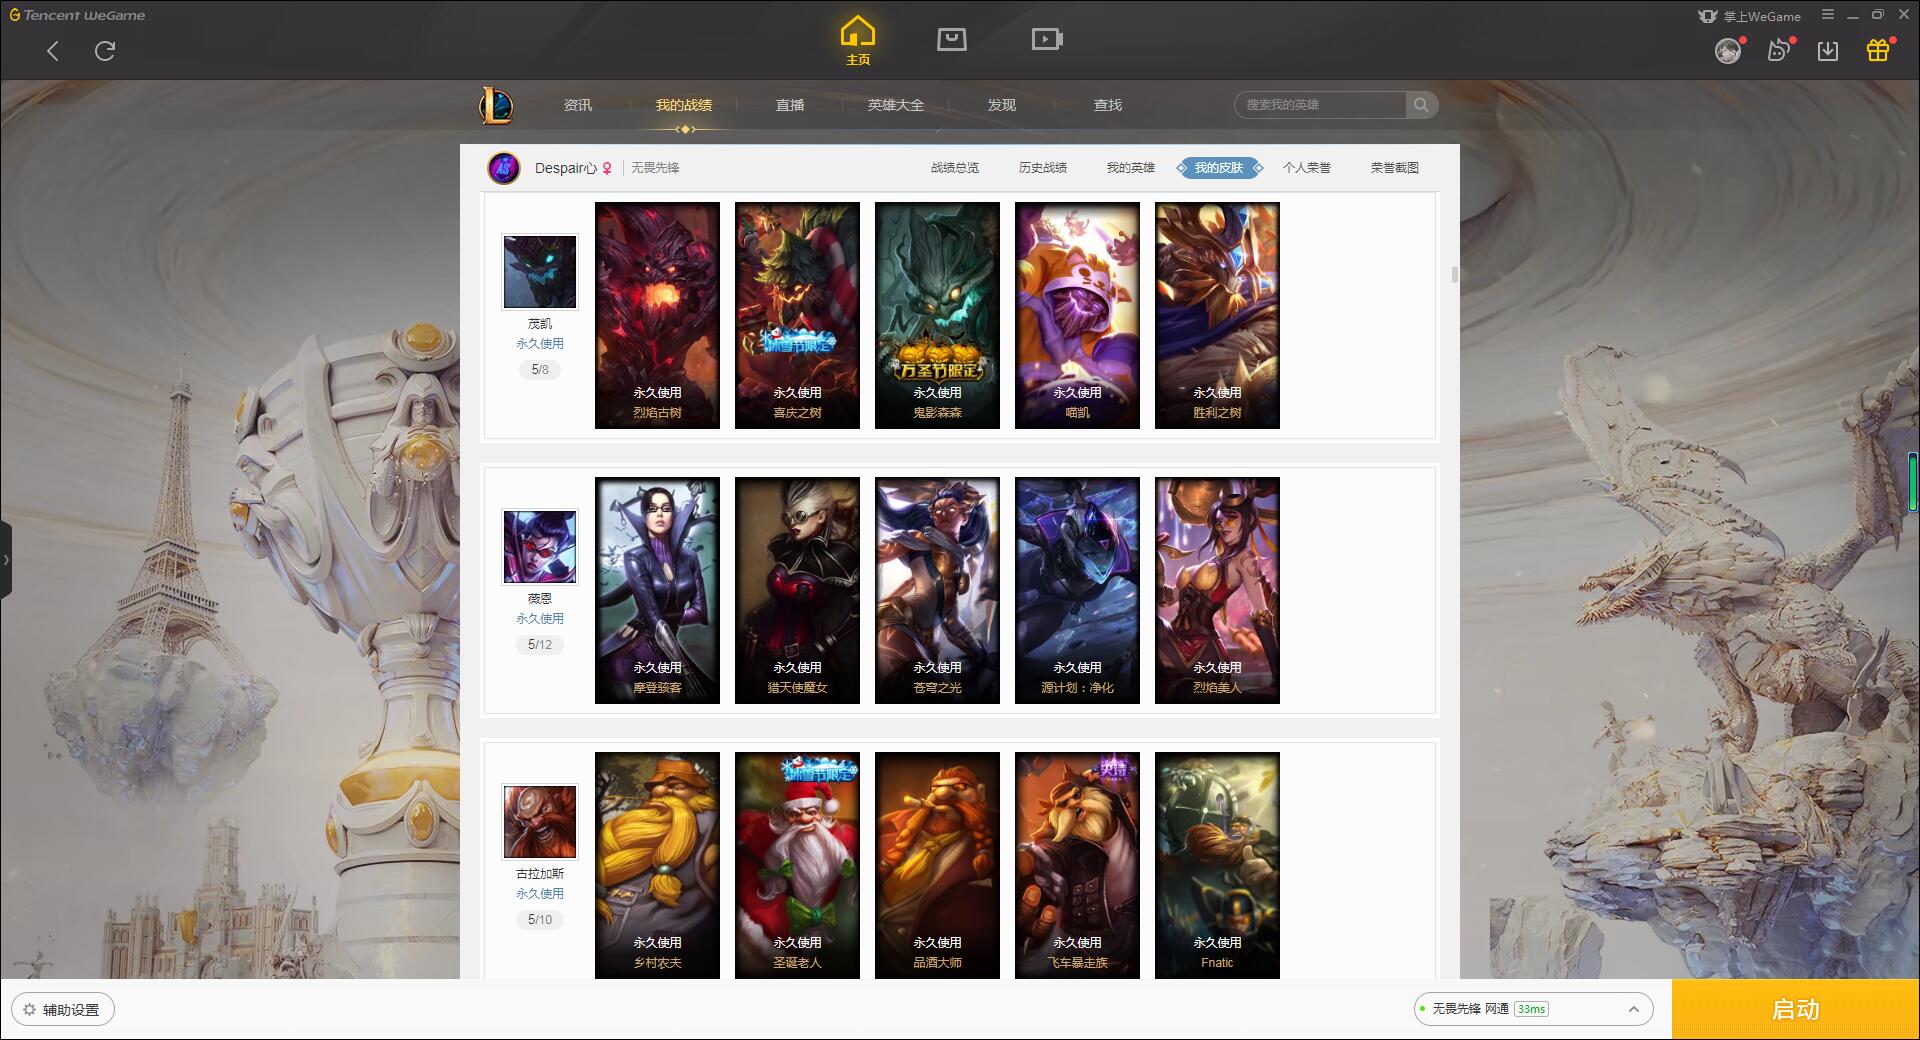Screen dimensions: 1920x1040
Task: Open the 摩登骇客 skin card
Action: point(657,590)
